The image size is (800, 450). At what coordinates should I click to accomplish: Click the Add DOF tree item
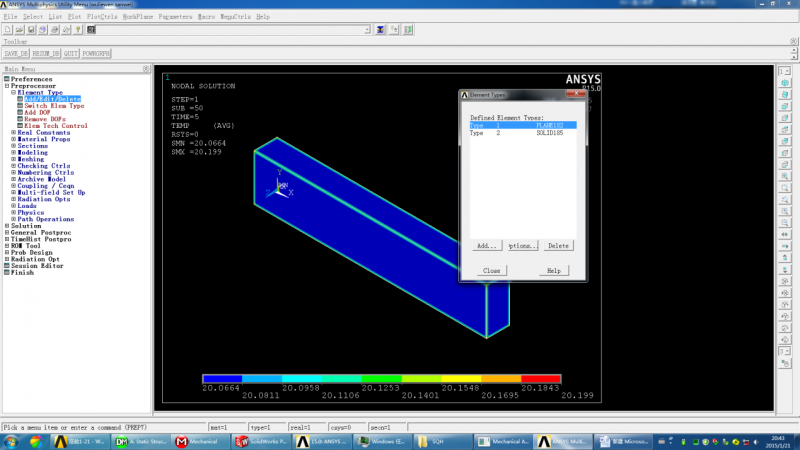click(x=37, y=112)
